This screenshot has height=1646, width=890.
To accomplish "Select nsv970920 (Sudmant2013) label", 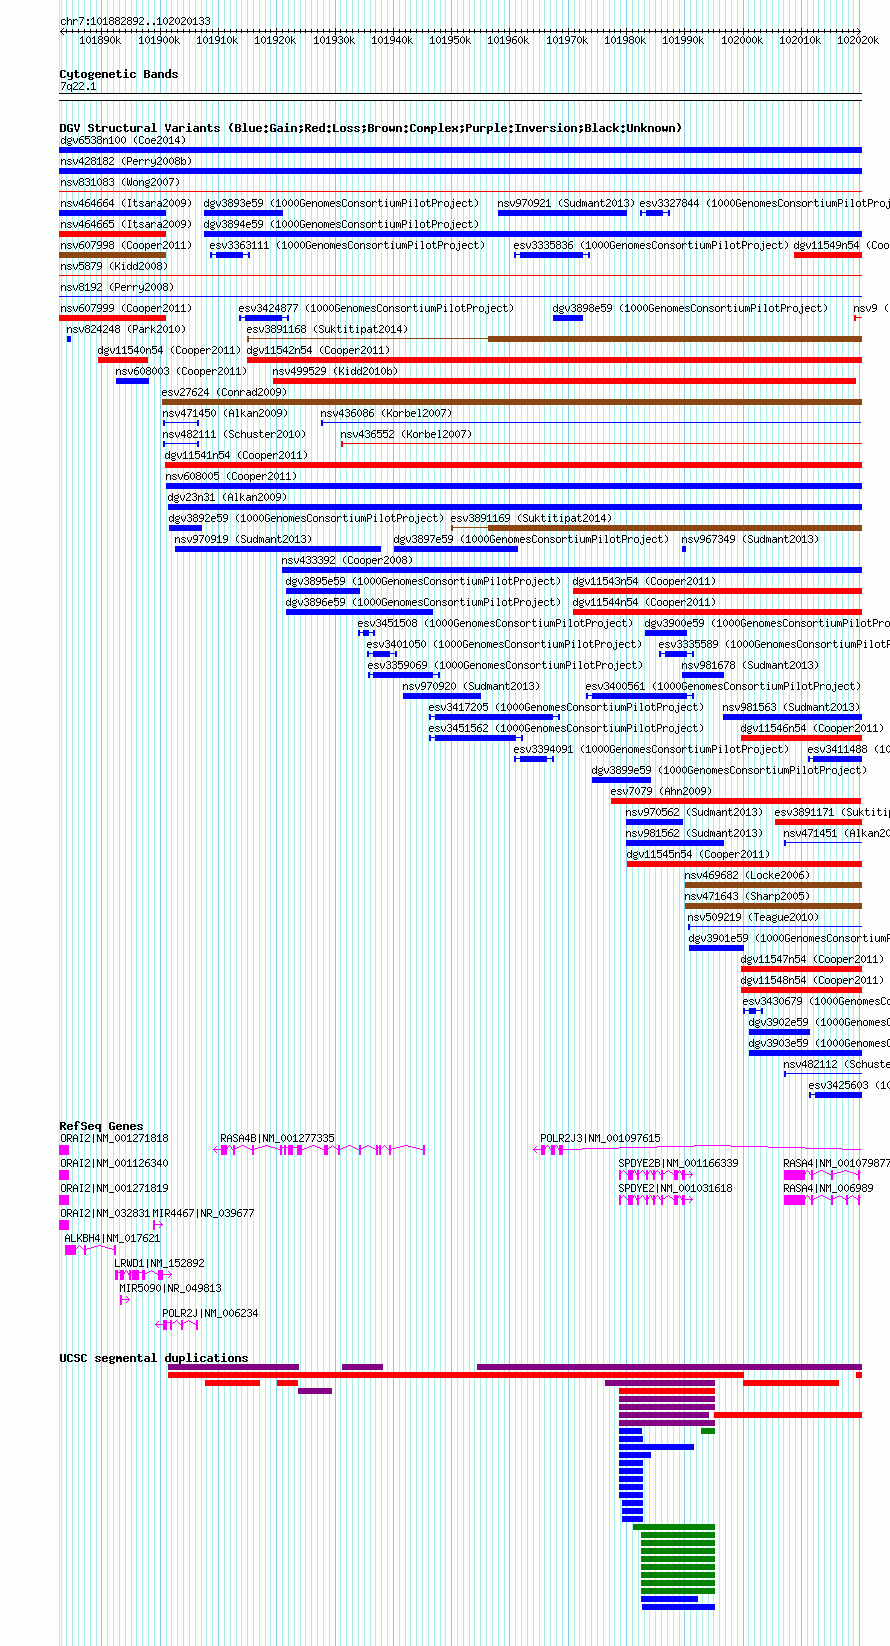I will coord(471,686).
